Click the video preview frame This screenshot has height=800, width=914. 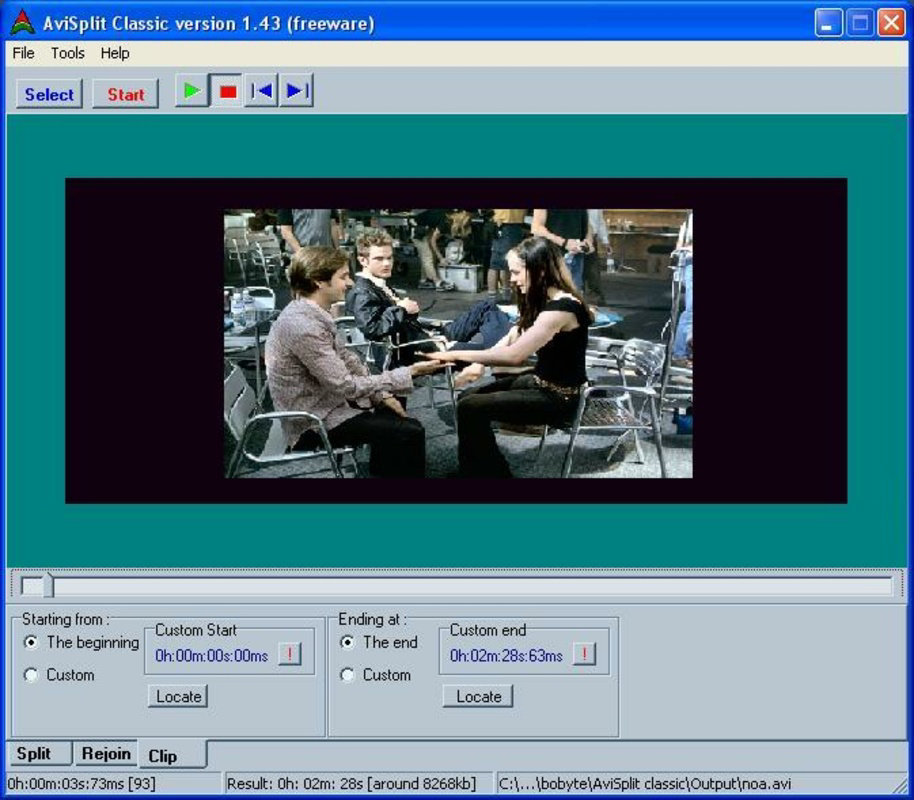(x=458, y=343)
